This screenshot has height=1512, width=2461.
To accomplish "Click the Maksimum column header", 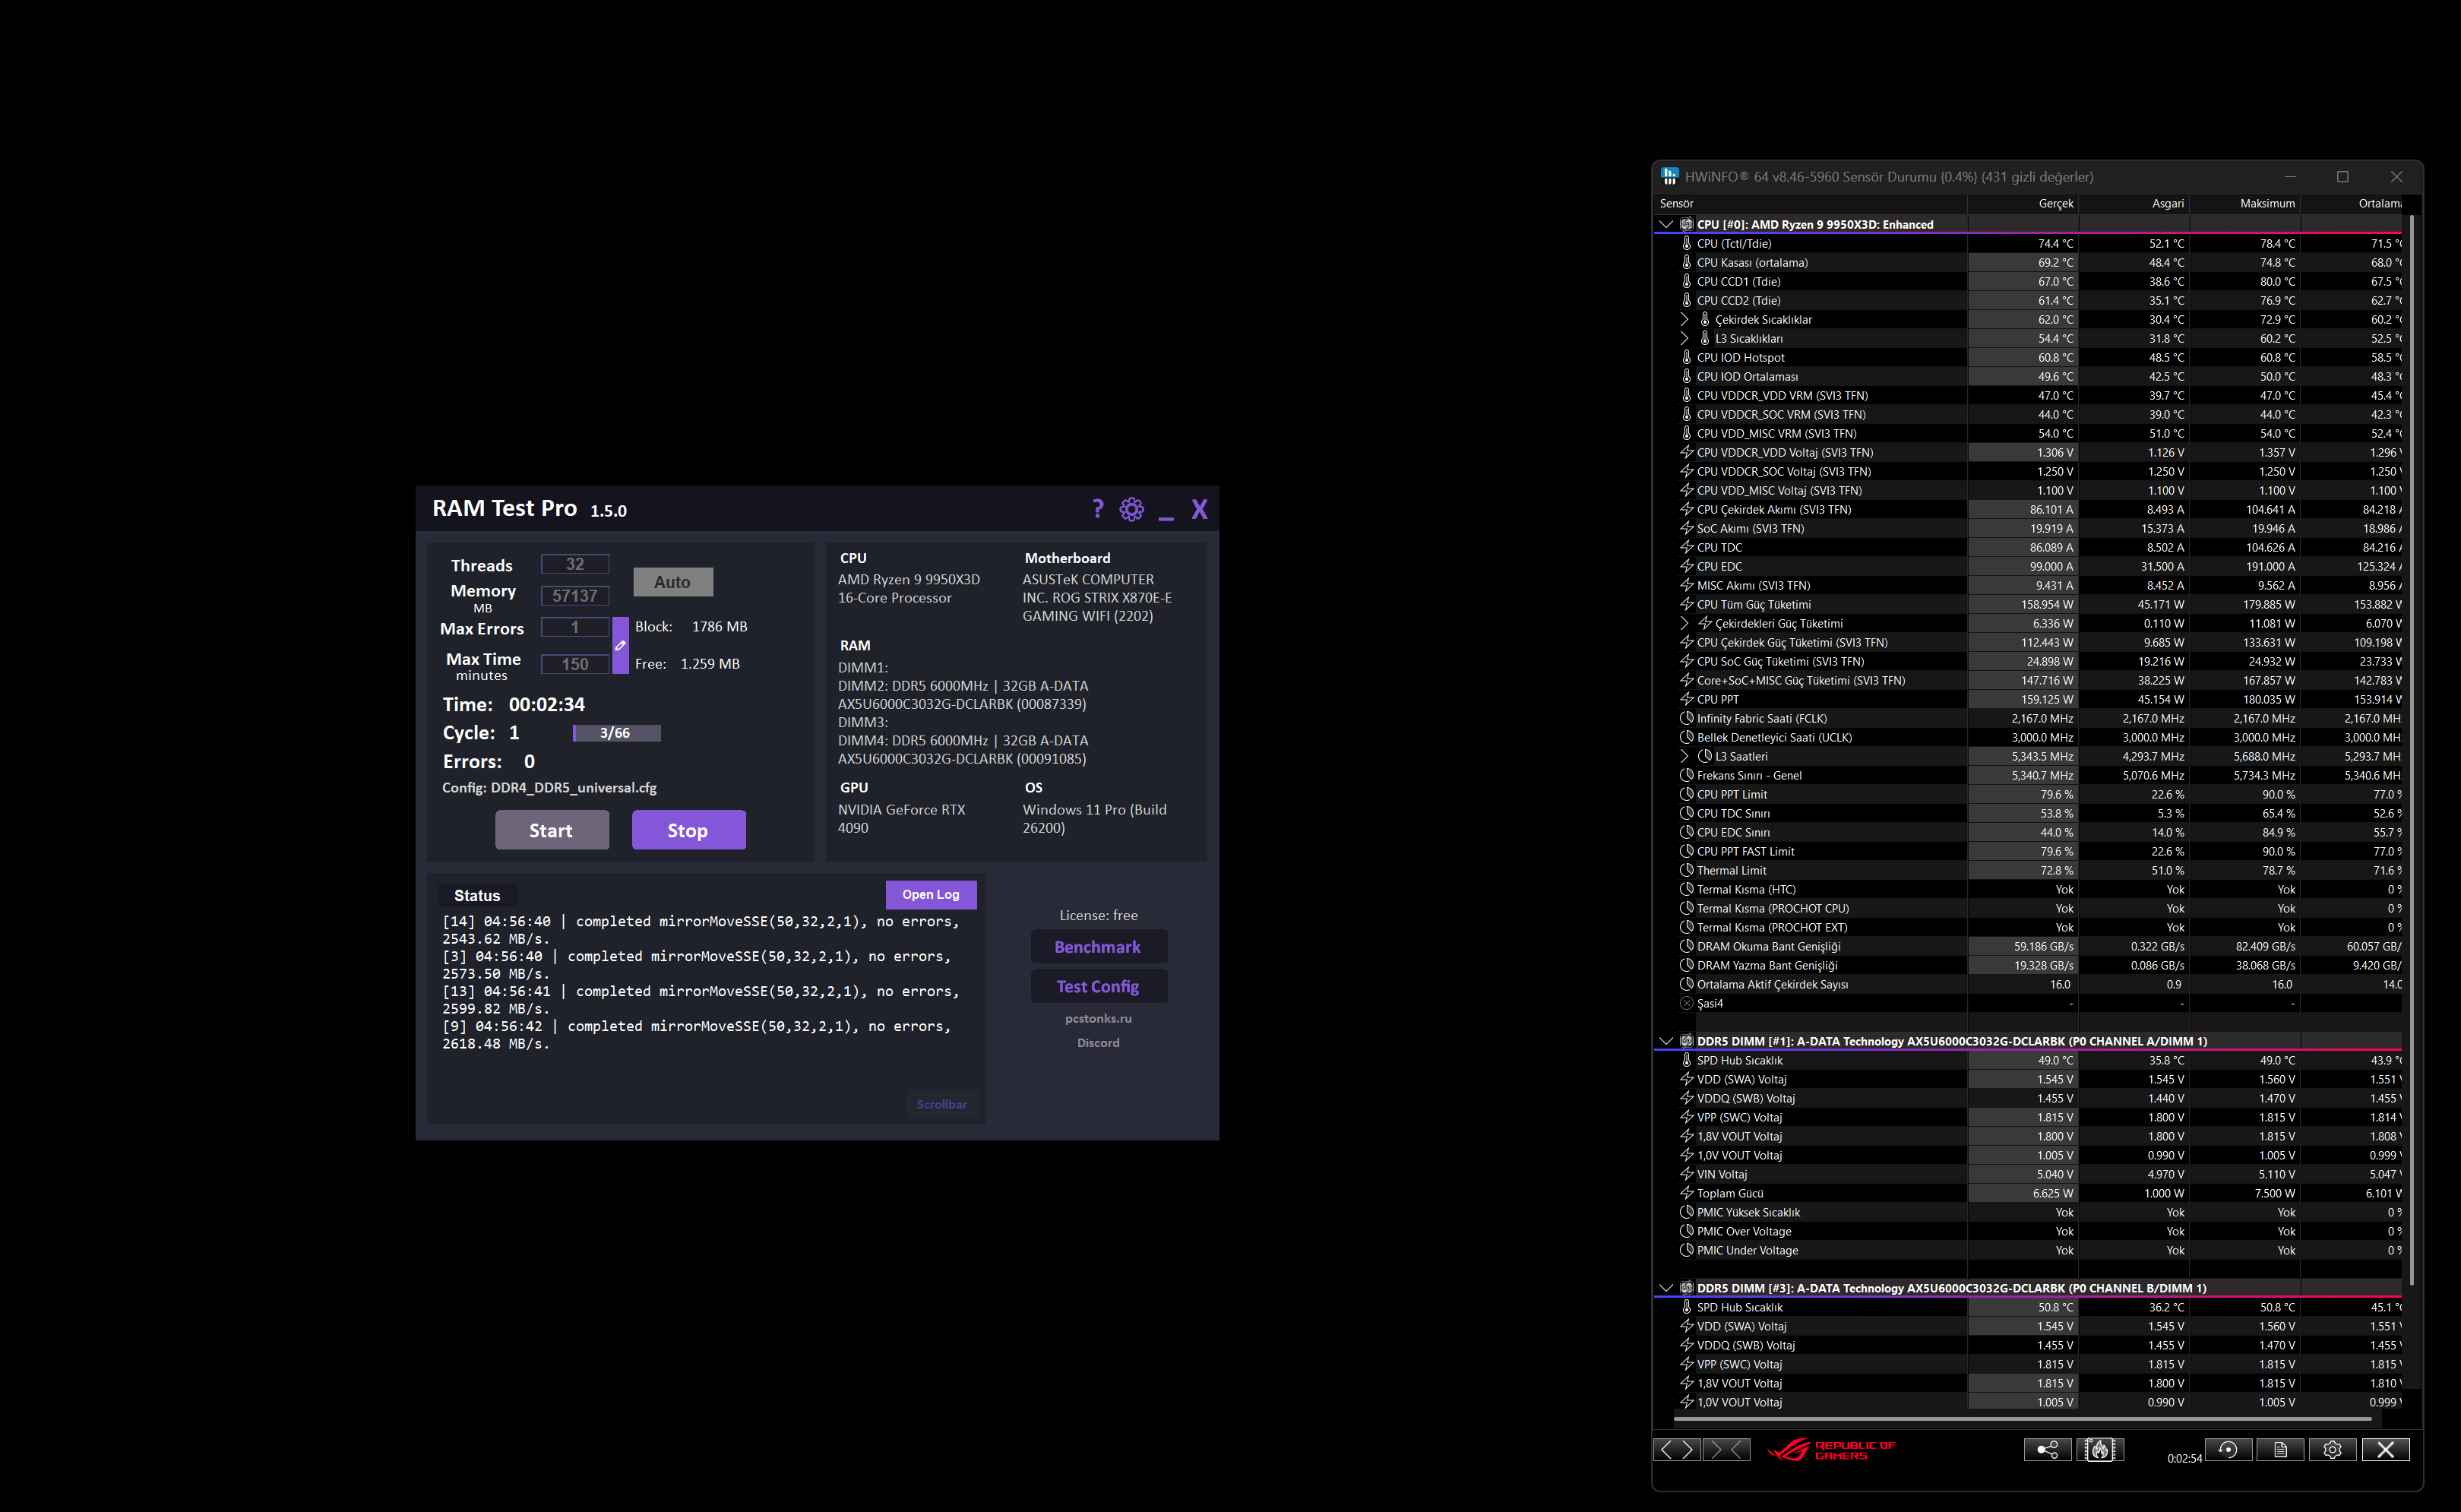I will (2245, 203).
